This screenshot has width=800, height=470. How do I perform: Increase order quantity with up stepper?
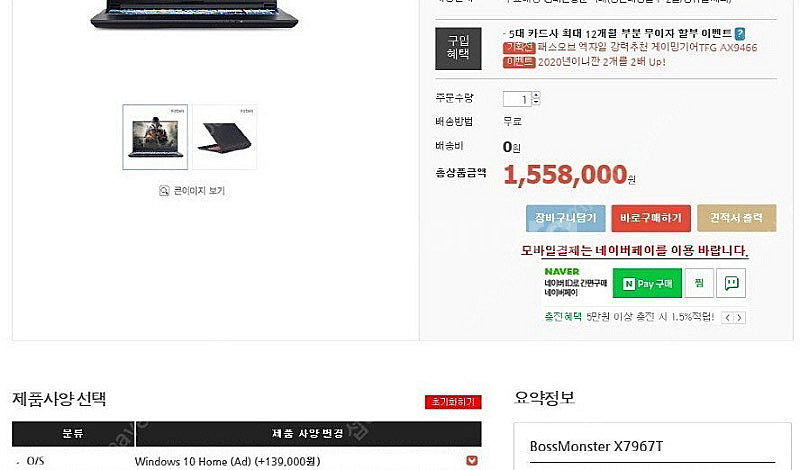tap(536, 95)
